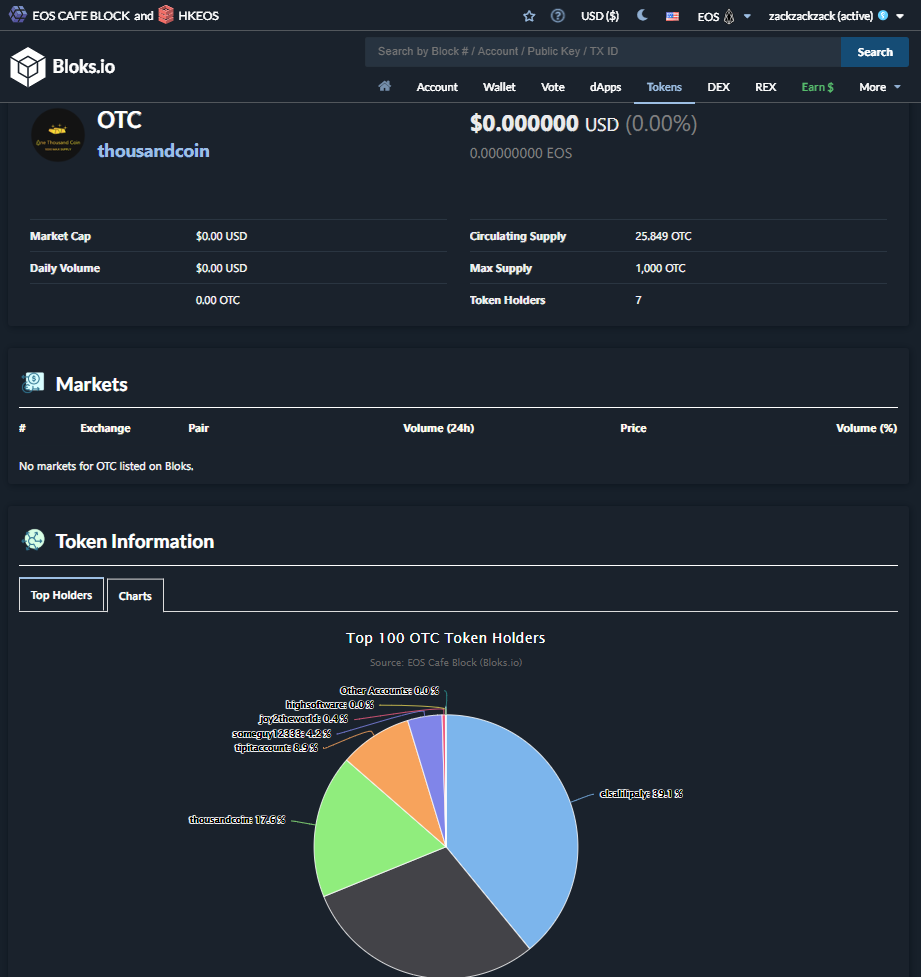Change language via US flag icon
The height and width of the screenshot is (977, 921).
[672, 16]
